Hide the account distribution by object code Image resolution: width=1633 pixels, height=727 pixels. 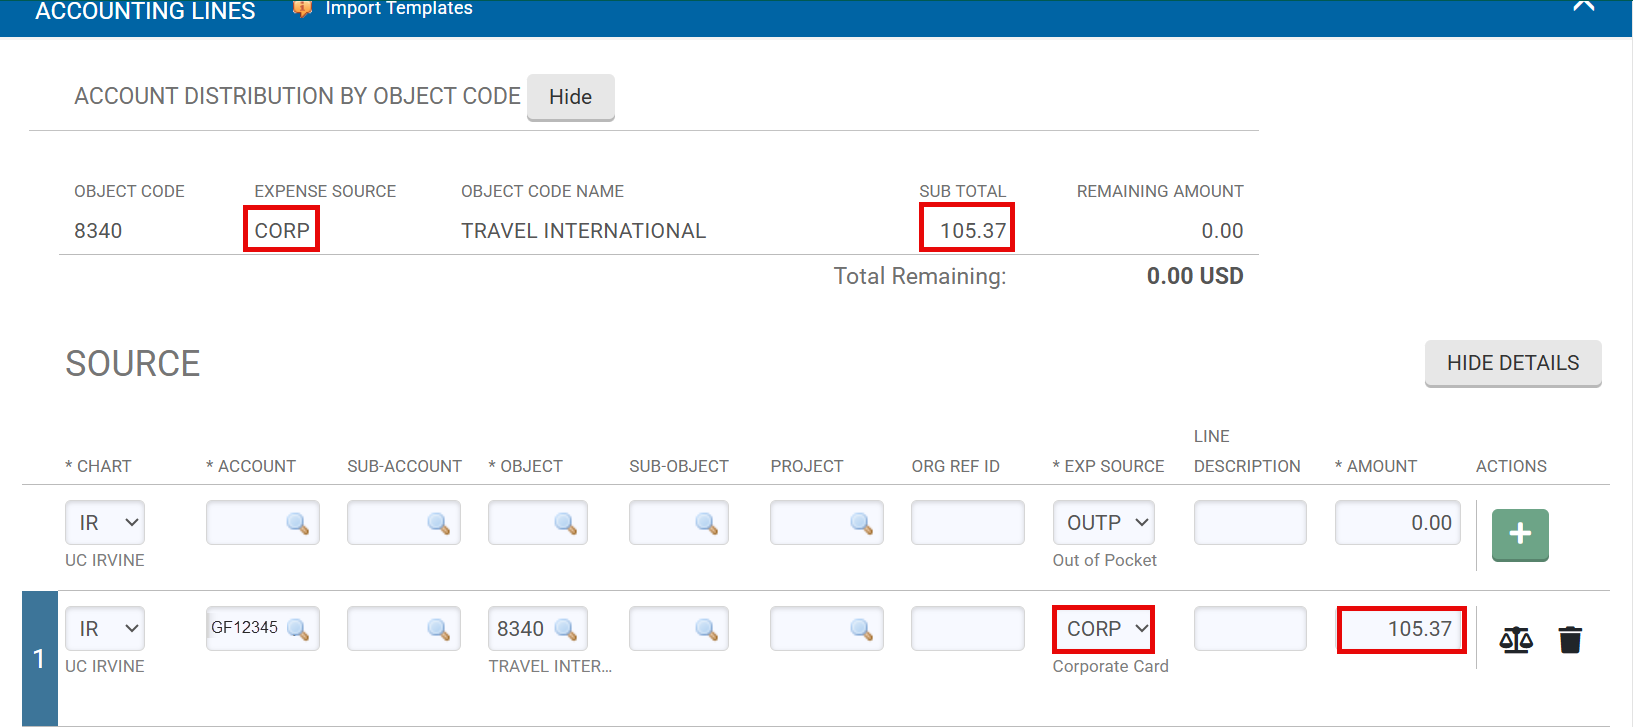click(x=570, y=97)
